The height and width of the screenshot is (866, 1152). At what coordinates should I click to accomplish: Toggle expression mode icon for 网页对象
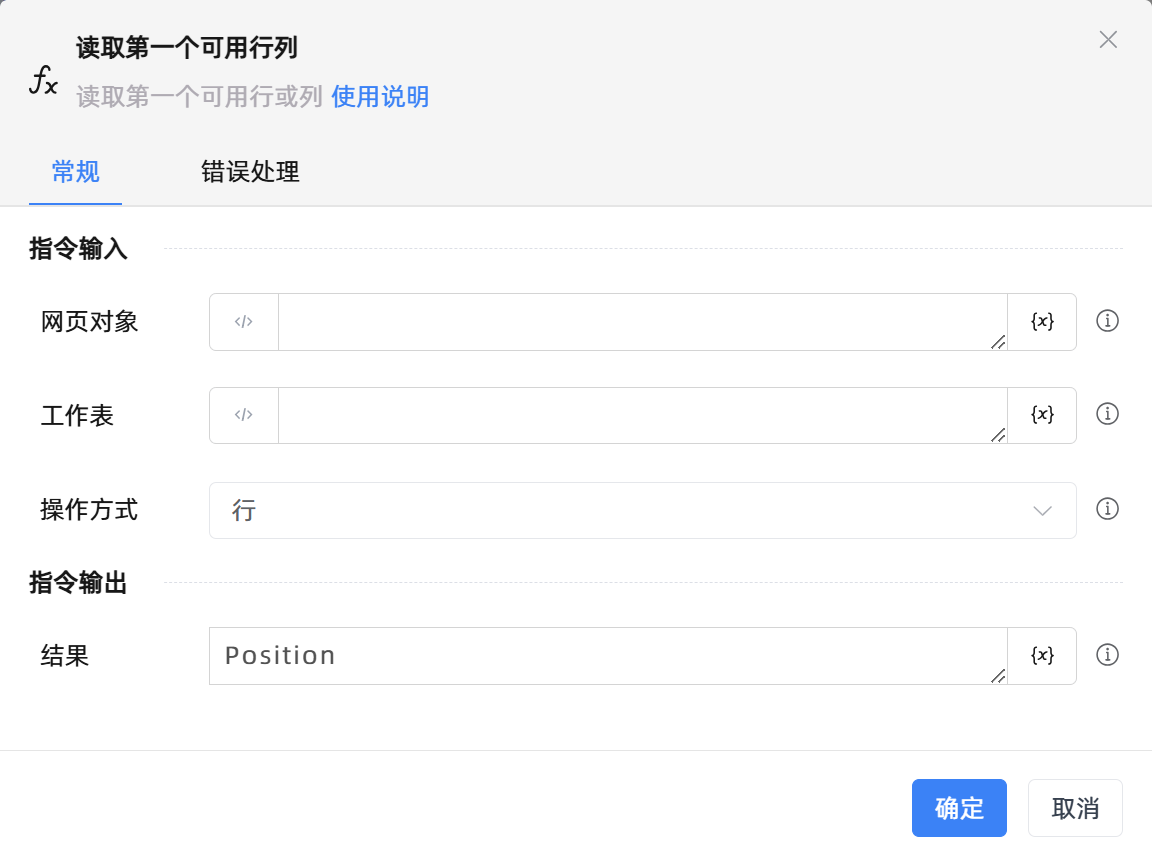pos(244,322)
